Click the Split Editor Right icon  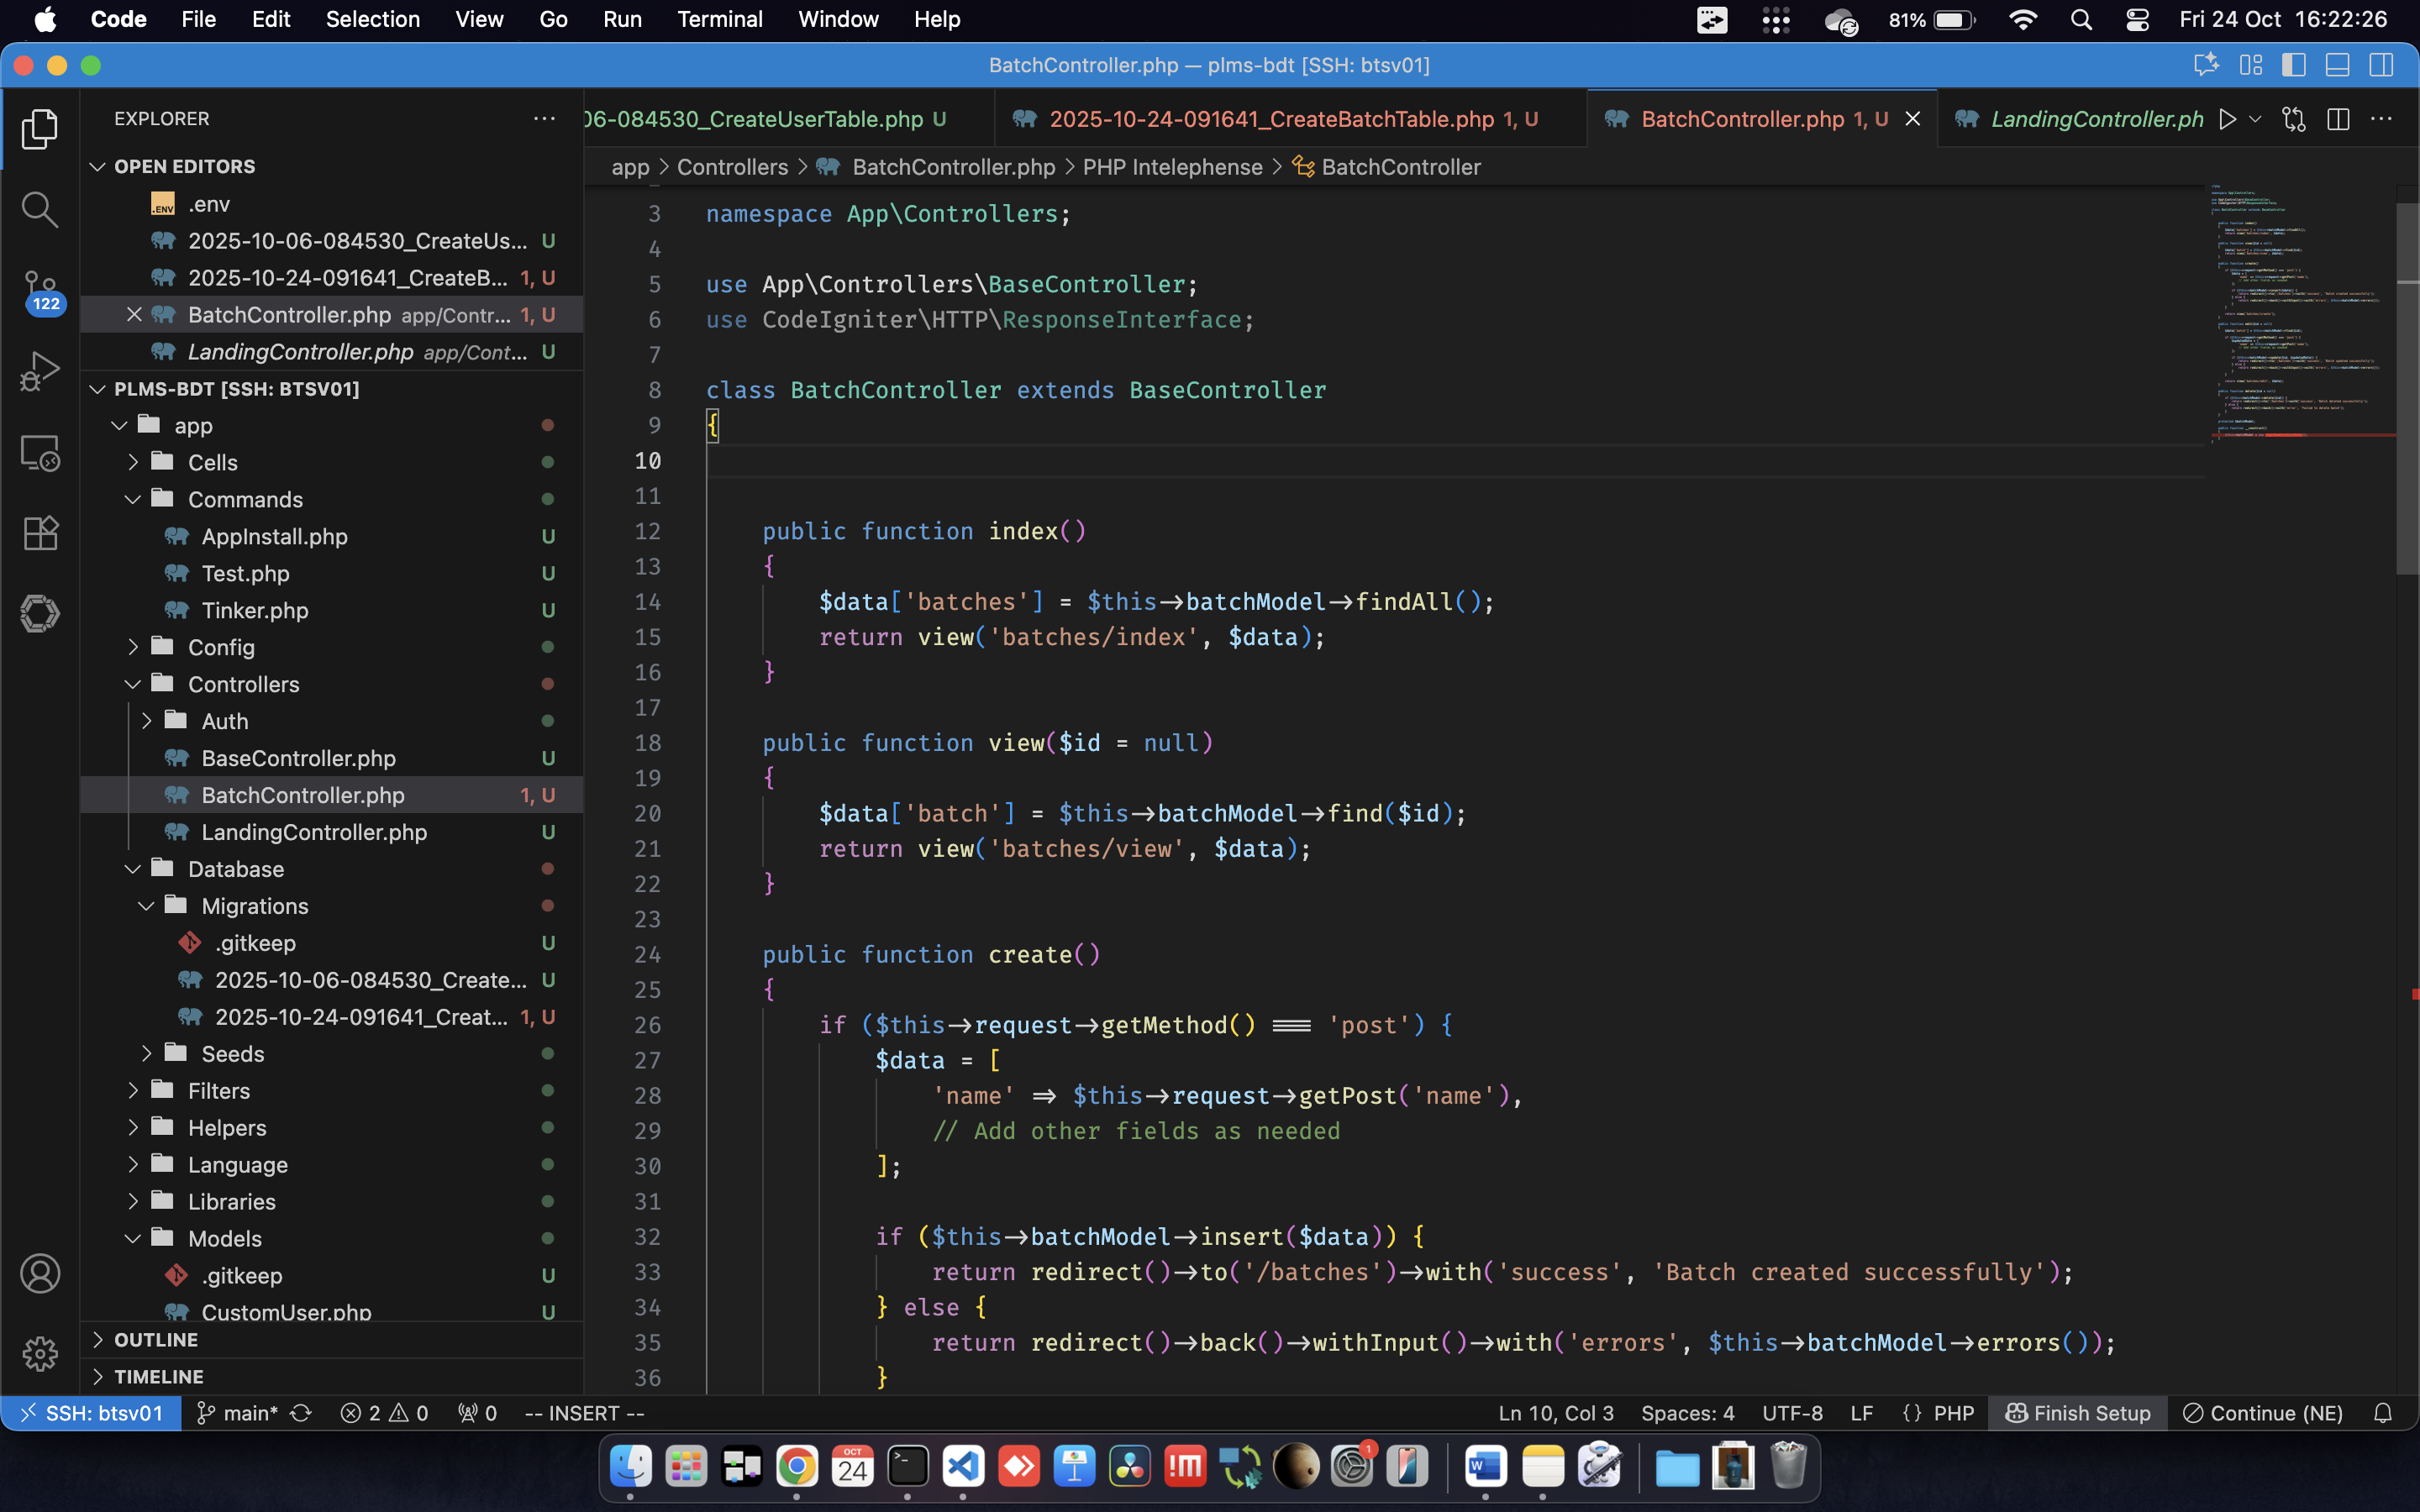(x=2337, y=119)
